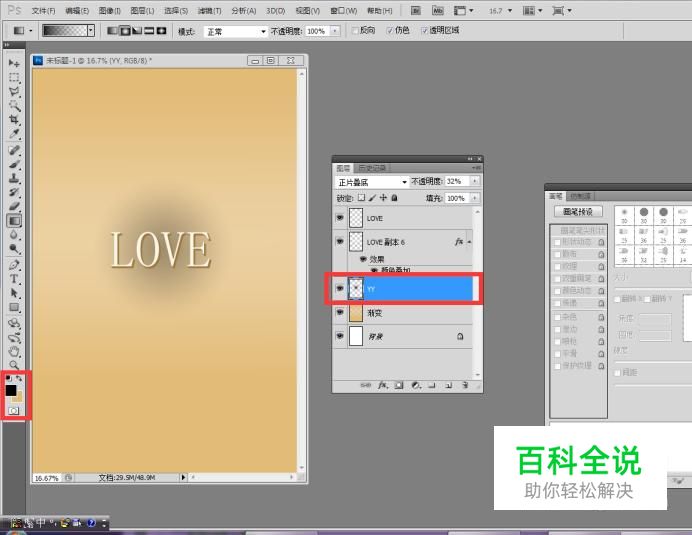This screenshot has height=535, width=692.
Task: Open the 选择(S) menu
Action: tap(176, 11)
